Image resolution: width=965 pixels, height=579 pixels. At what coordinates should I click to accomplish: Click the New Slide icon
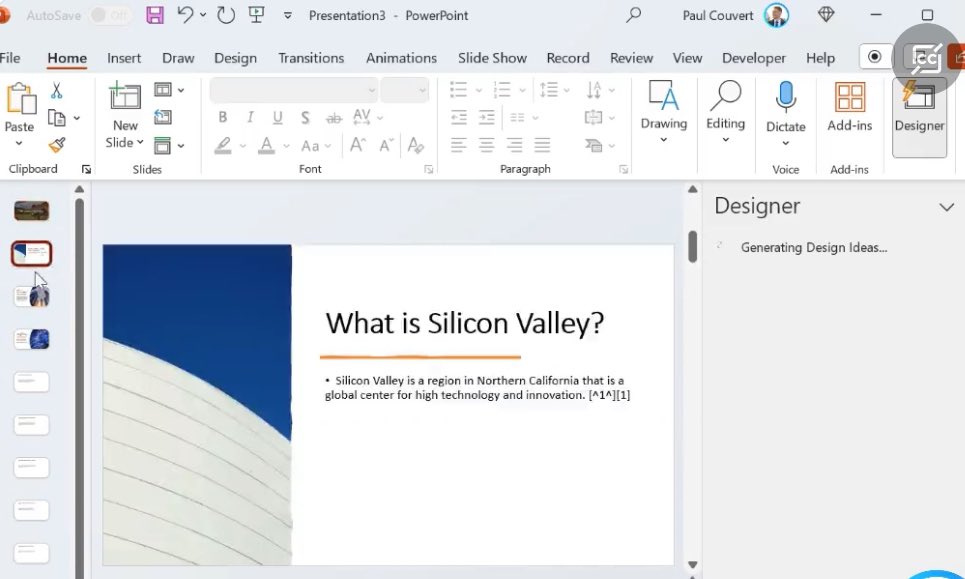coord(124,96)
